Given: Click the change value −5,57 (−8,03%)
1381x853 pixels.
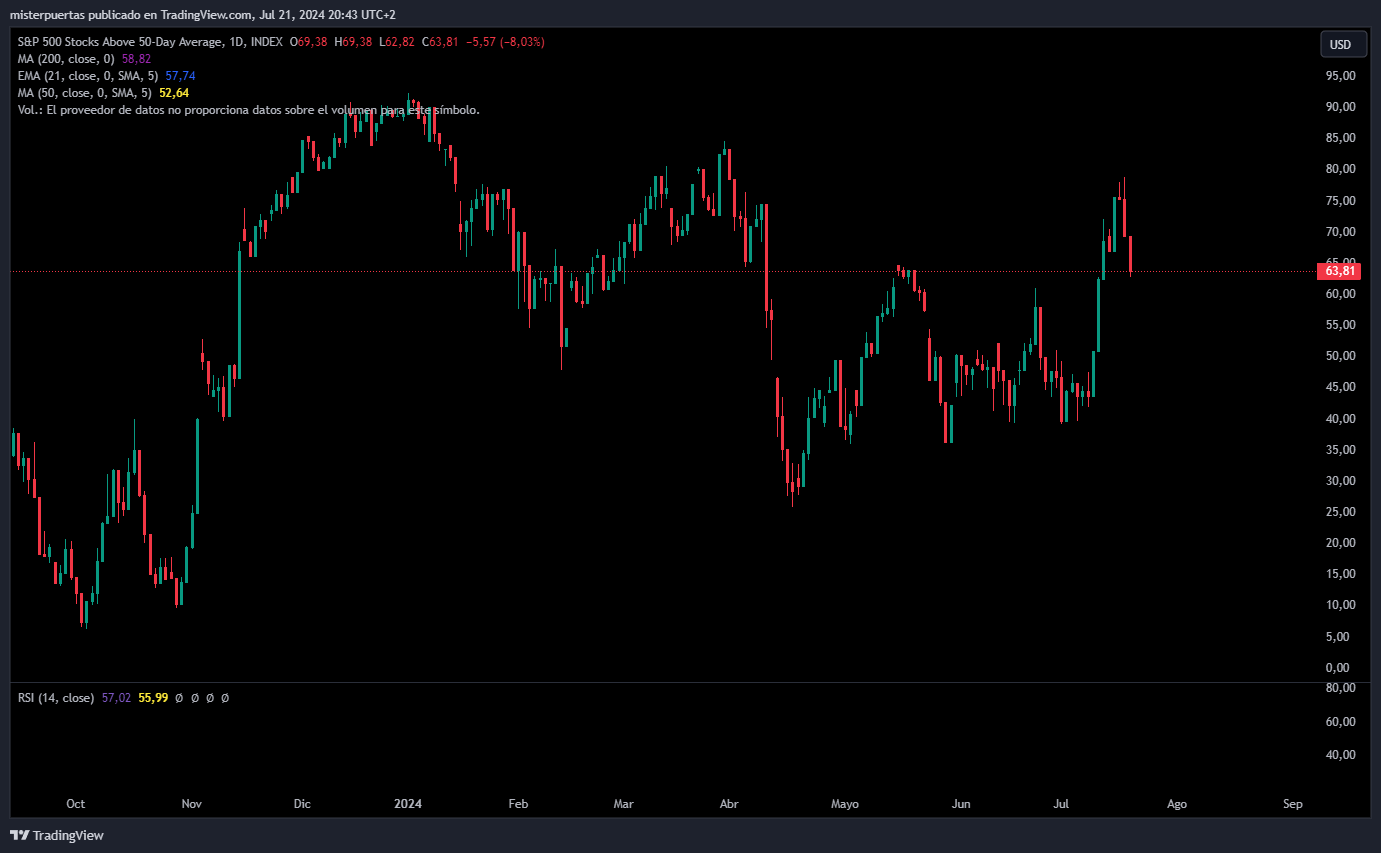Looking at the screenshot, I should [x=505, y=42].
